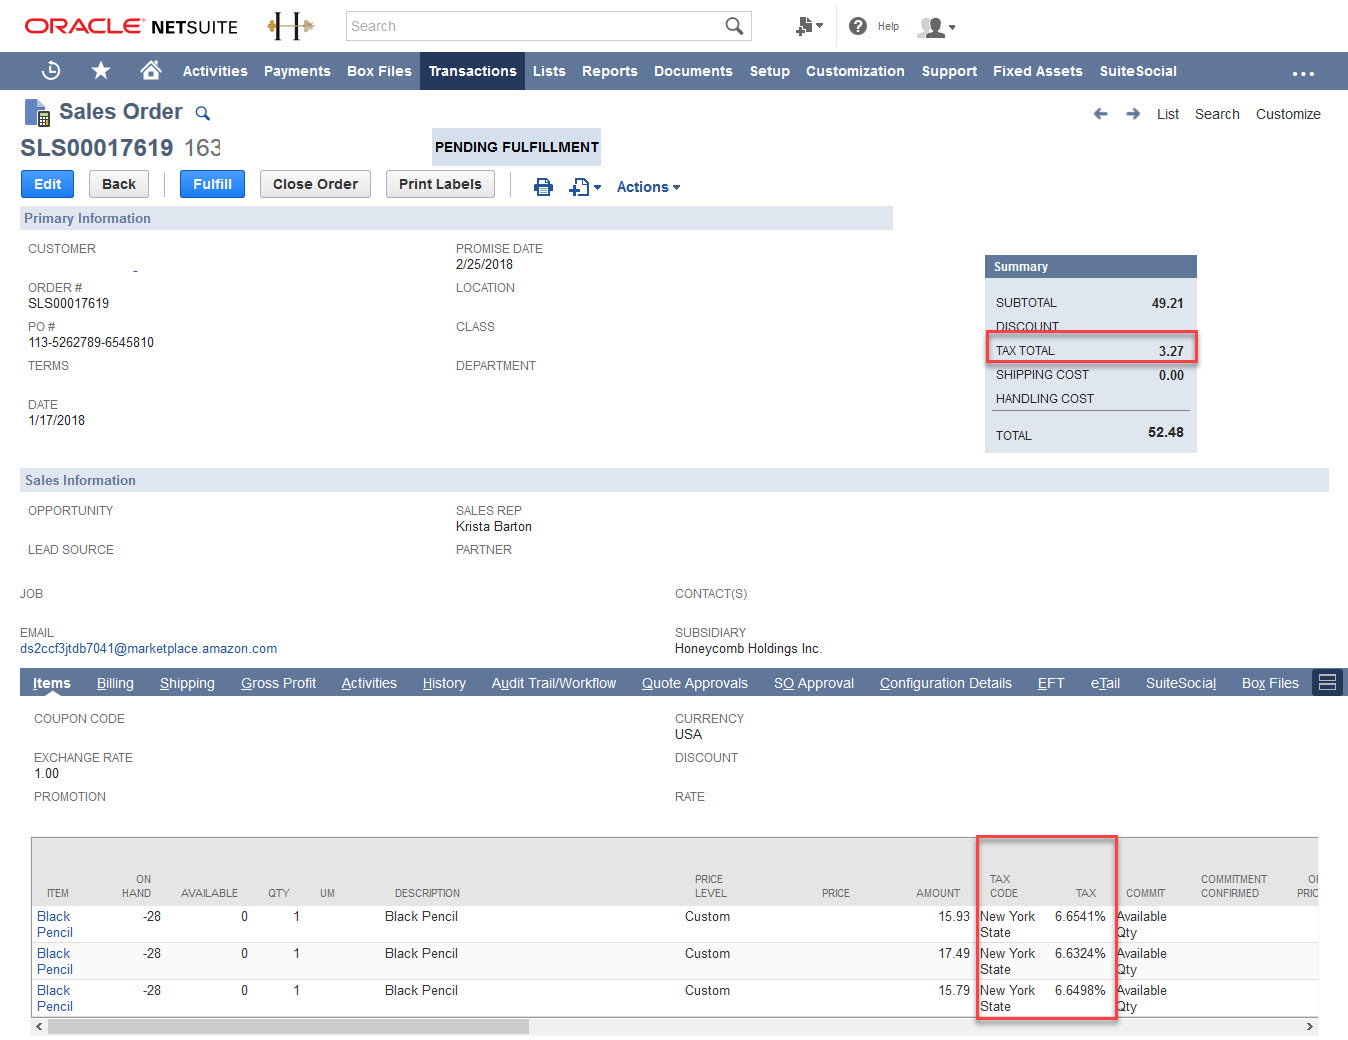Click the company H logo
1348x1040 pixels.
[290, 27]
